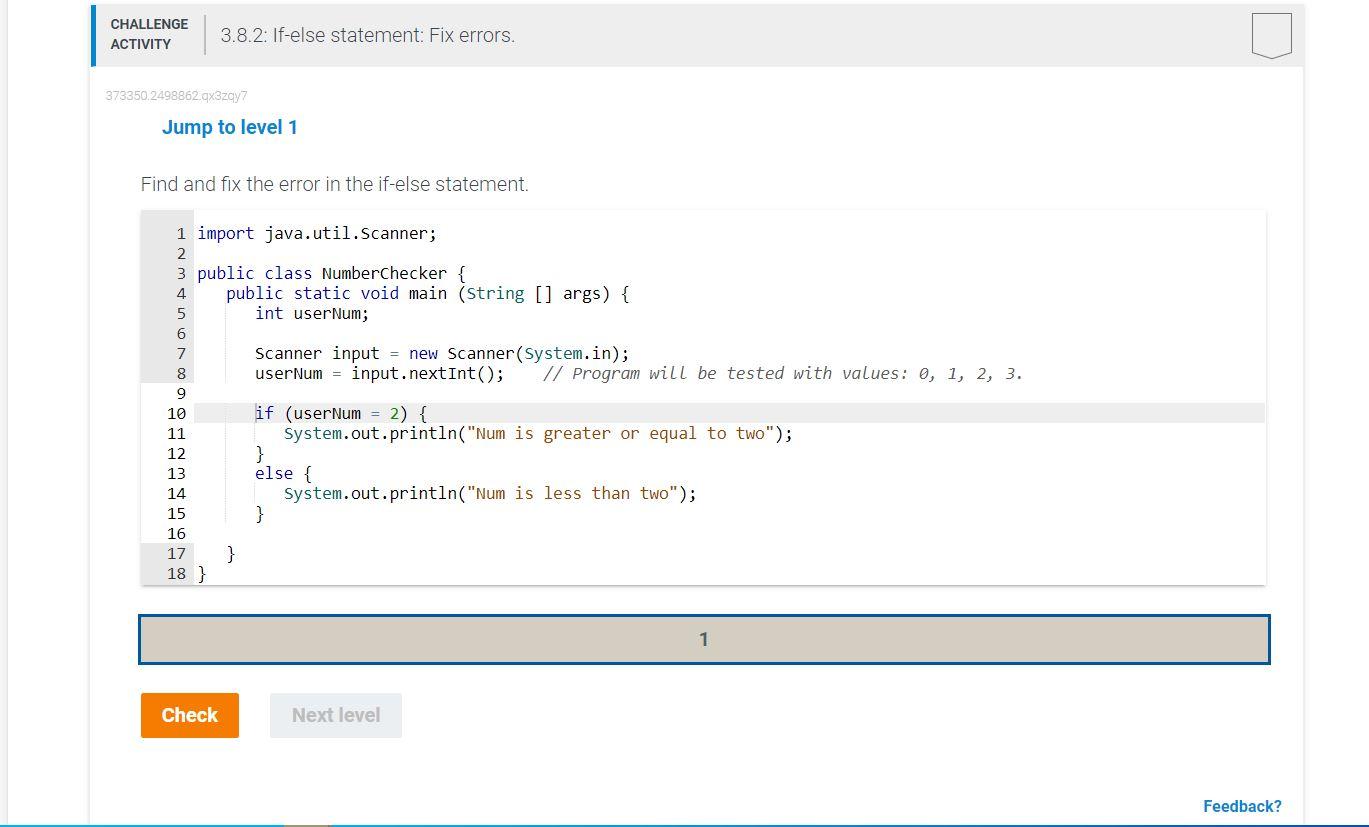Click the activity title 3.8.2 If-else statement

click(367, 35)
